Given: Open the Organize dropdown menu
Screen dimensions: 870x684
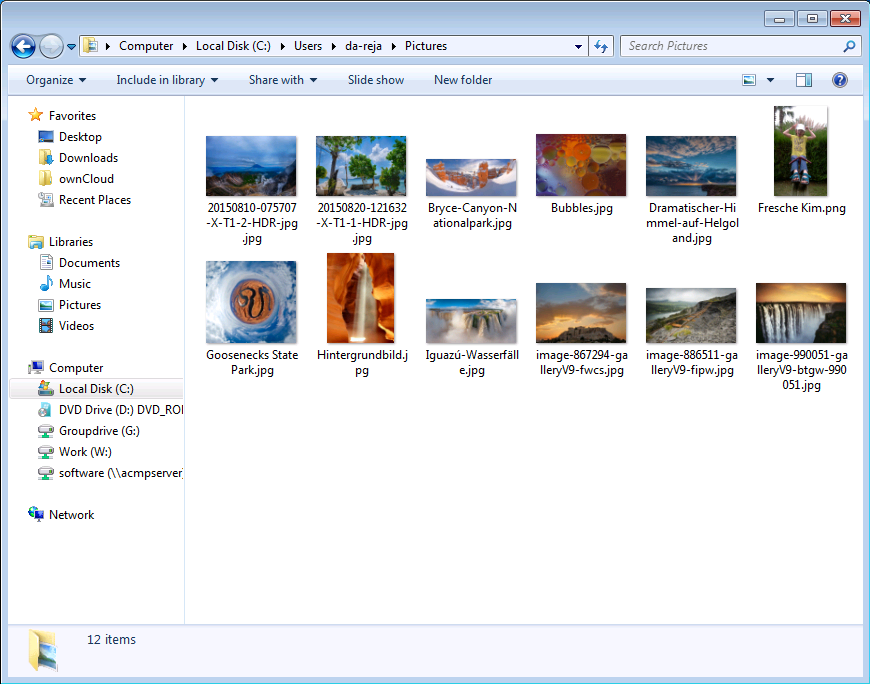Looking at the screenshot, I should 56,80.
